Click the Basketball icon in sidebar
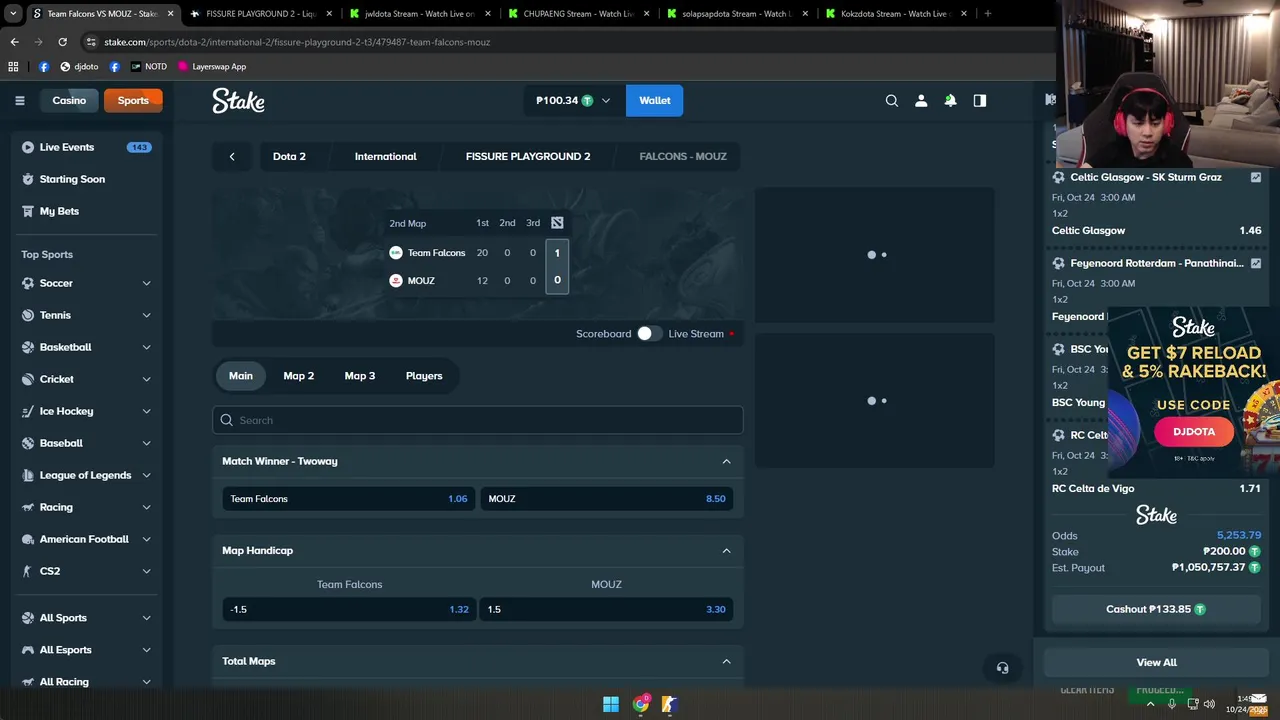 (x=28, y=347)
